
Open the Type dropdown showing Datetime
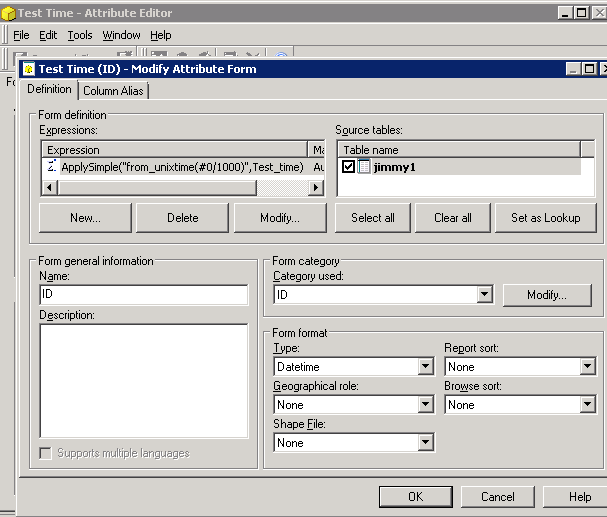425,366
